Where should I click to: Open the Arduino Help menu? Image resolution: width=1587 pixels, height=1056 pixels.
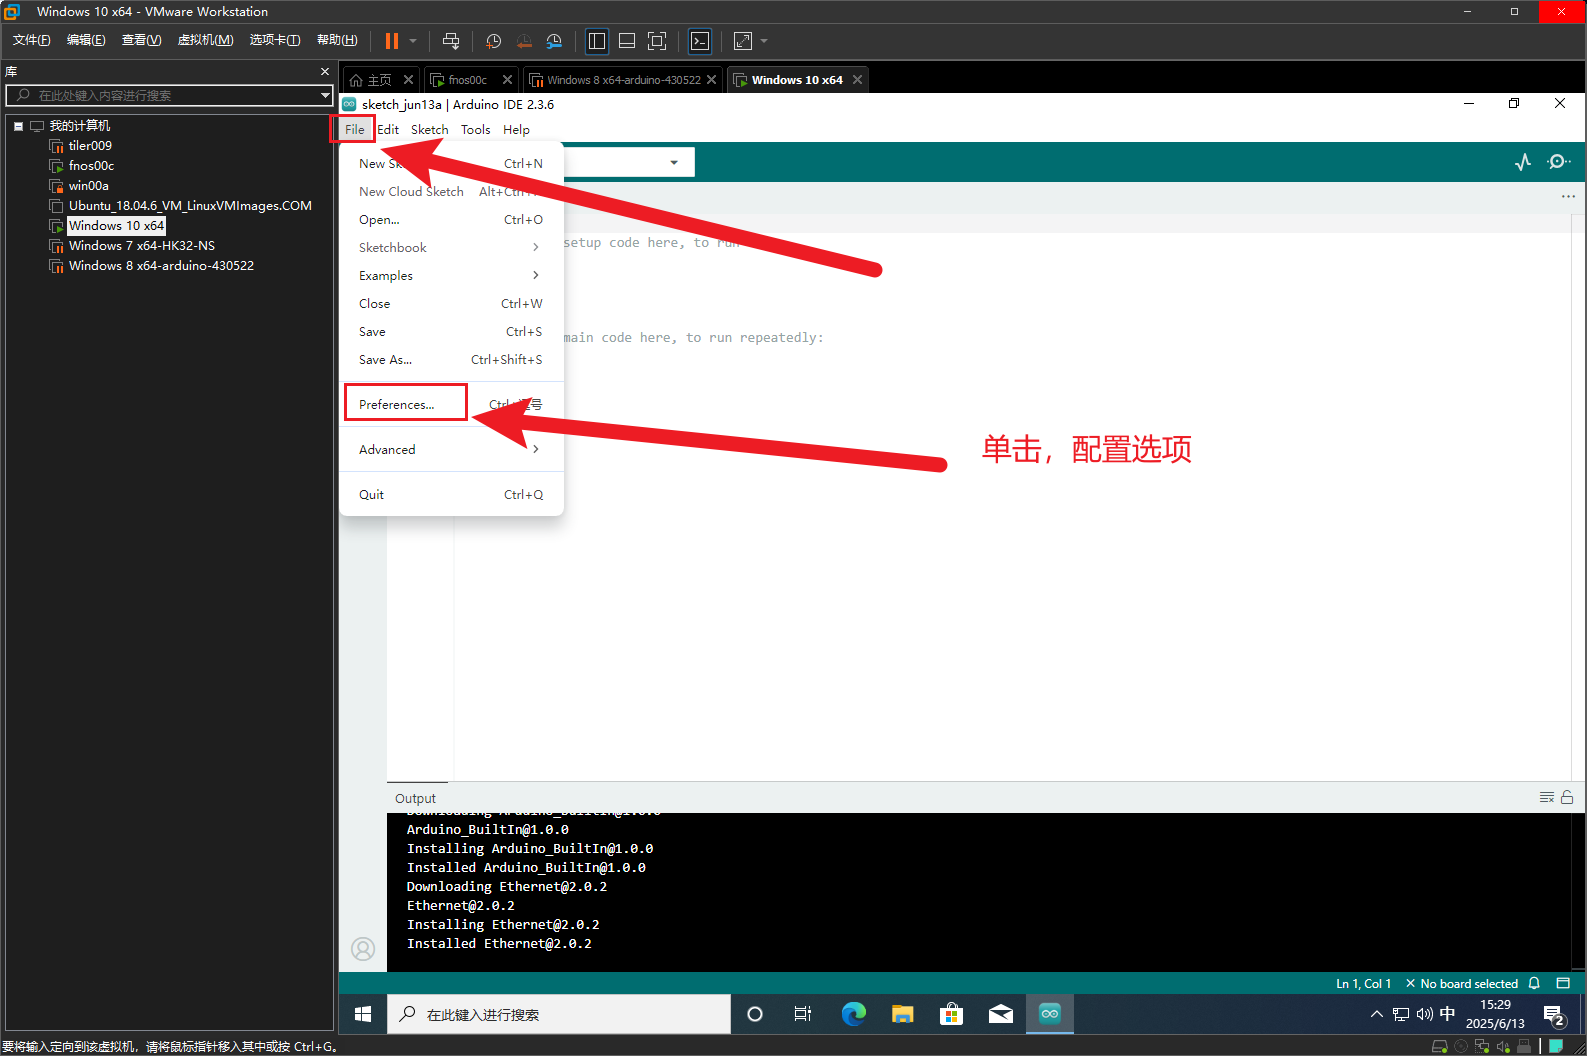coord(516,130)
